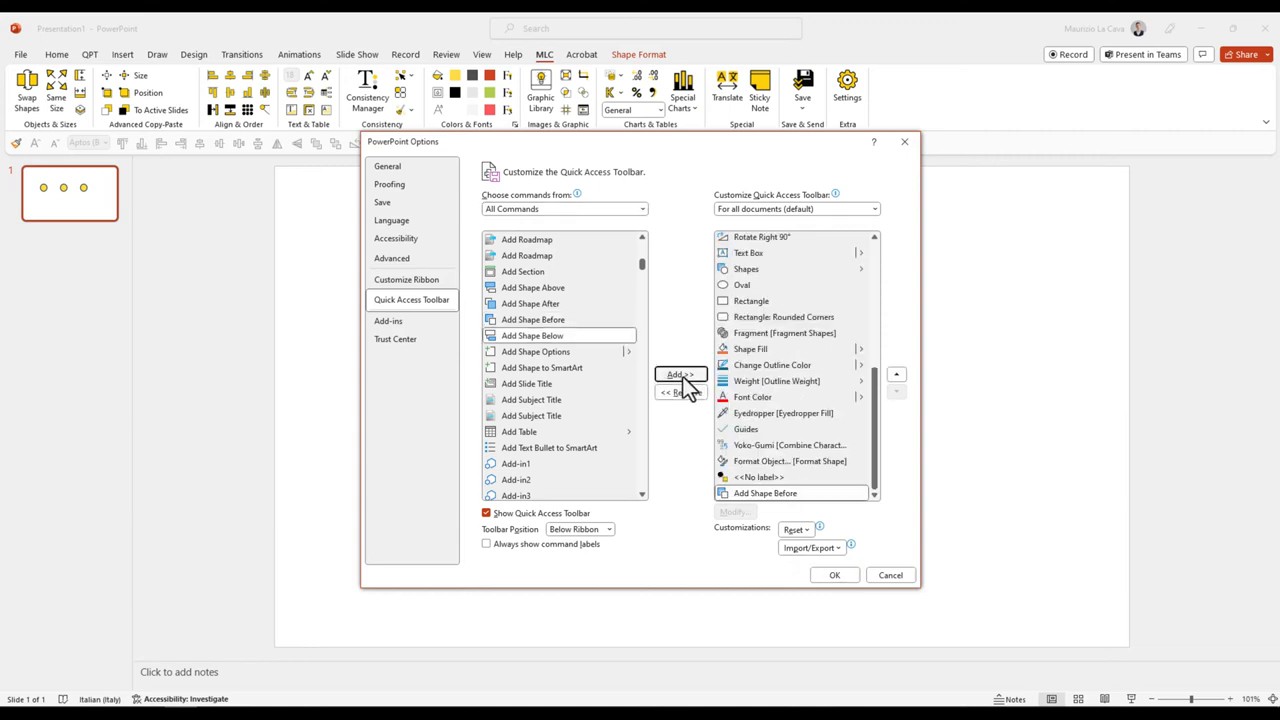
Task: Select Add Section in commands list
Action: point(559,272)
